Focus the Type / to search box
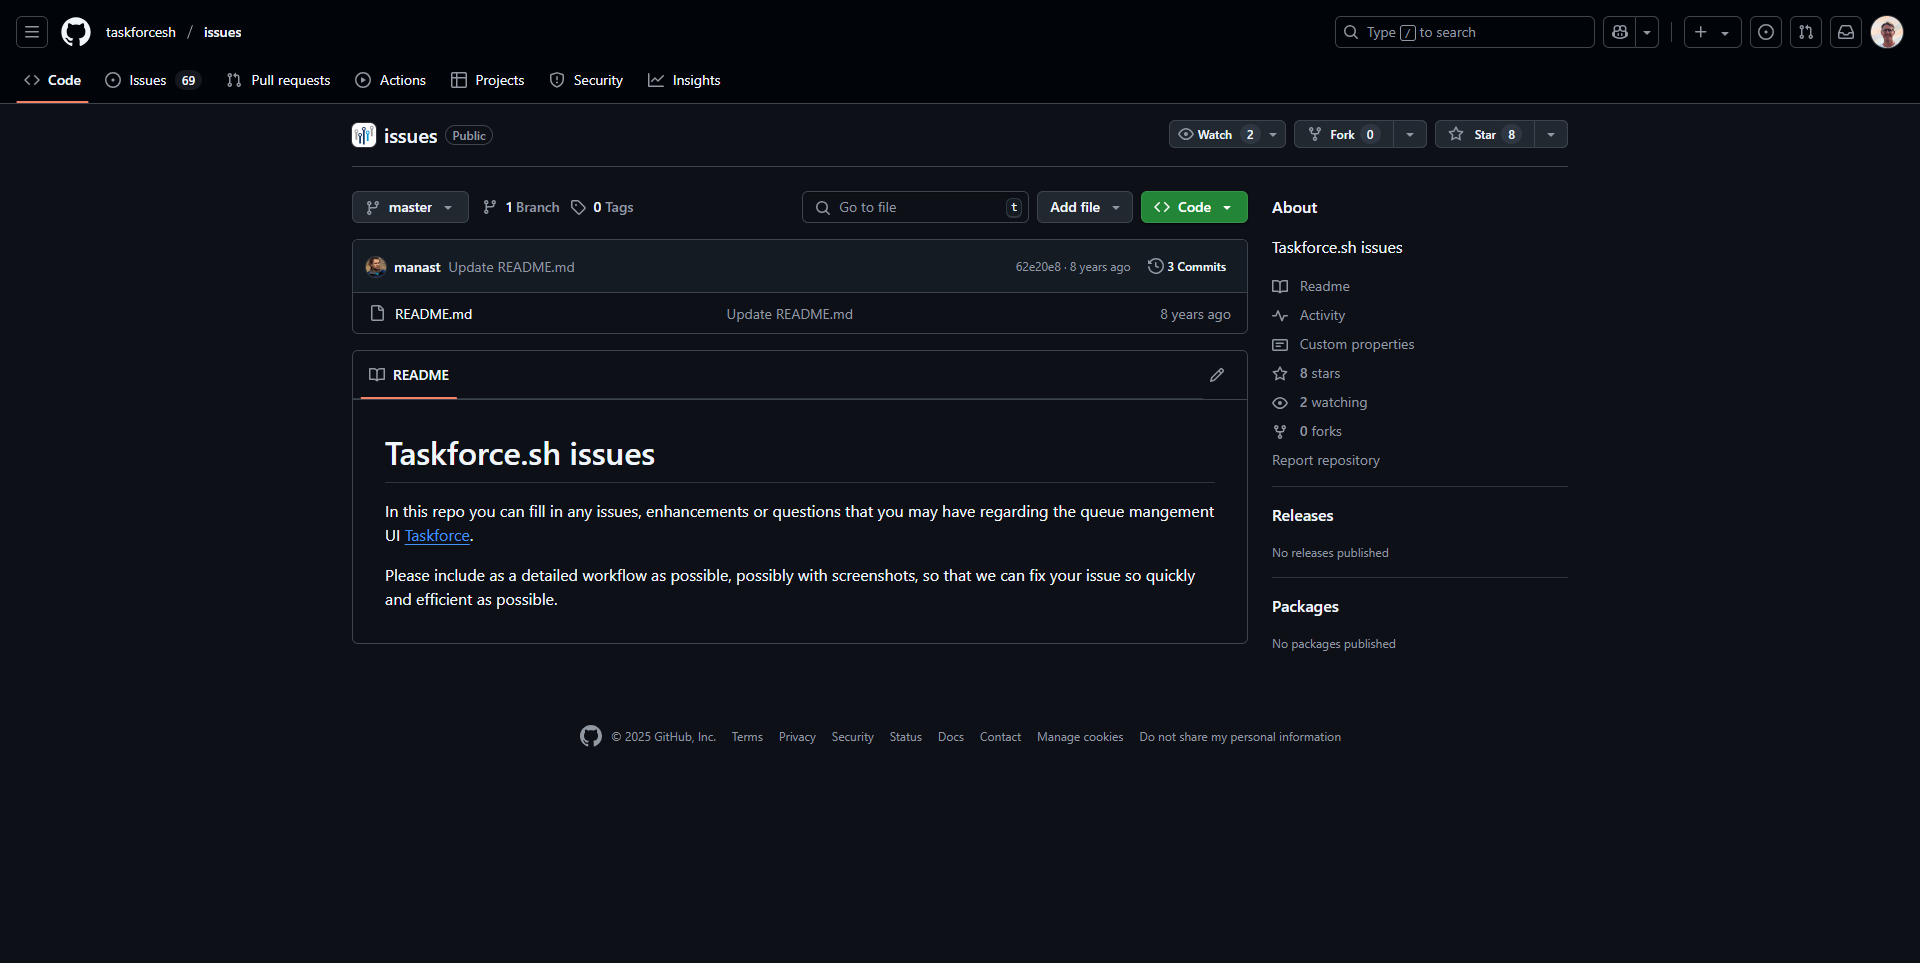 point(1464,32)
